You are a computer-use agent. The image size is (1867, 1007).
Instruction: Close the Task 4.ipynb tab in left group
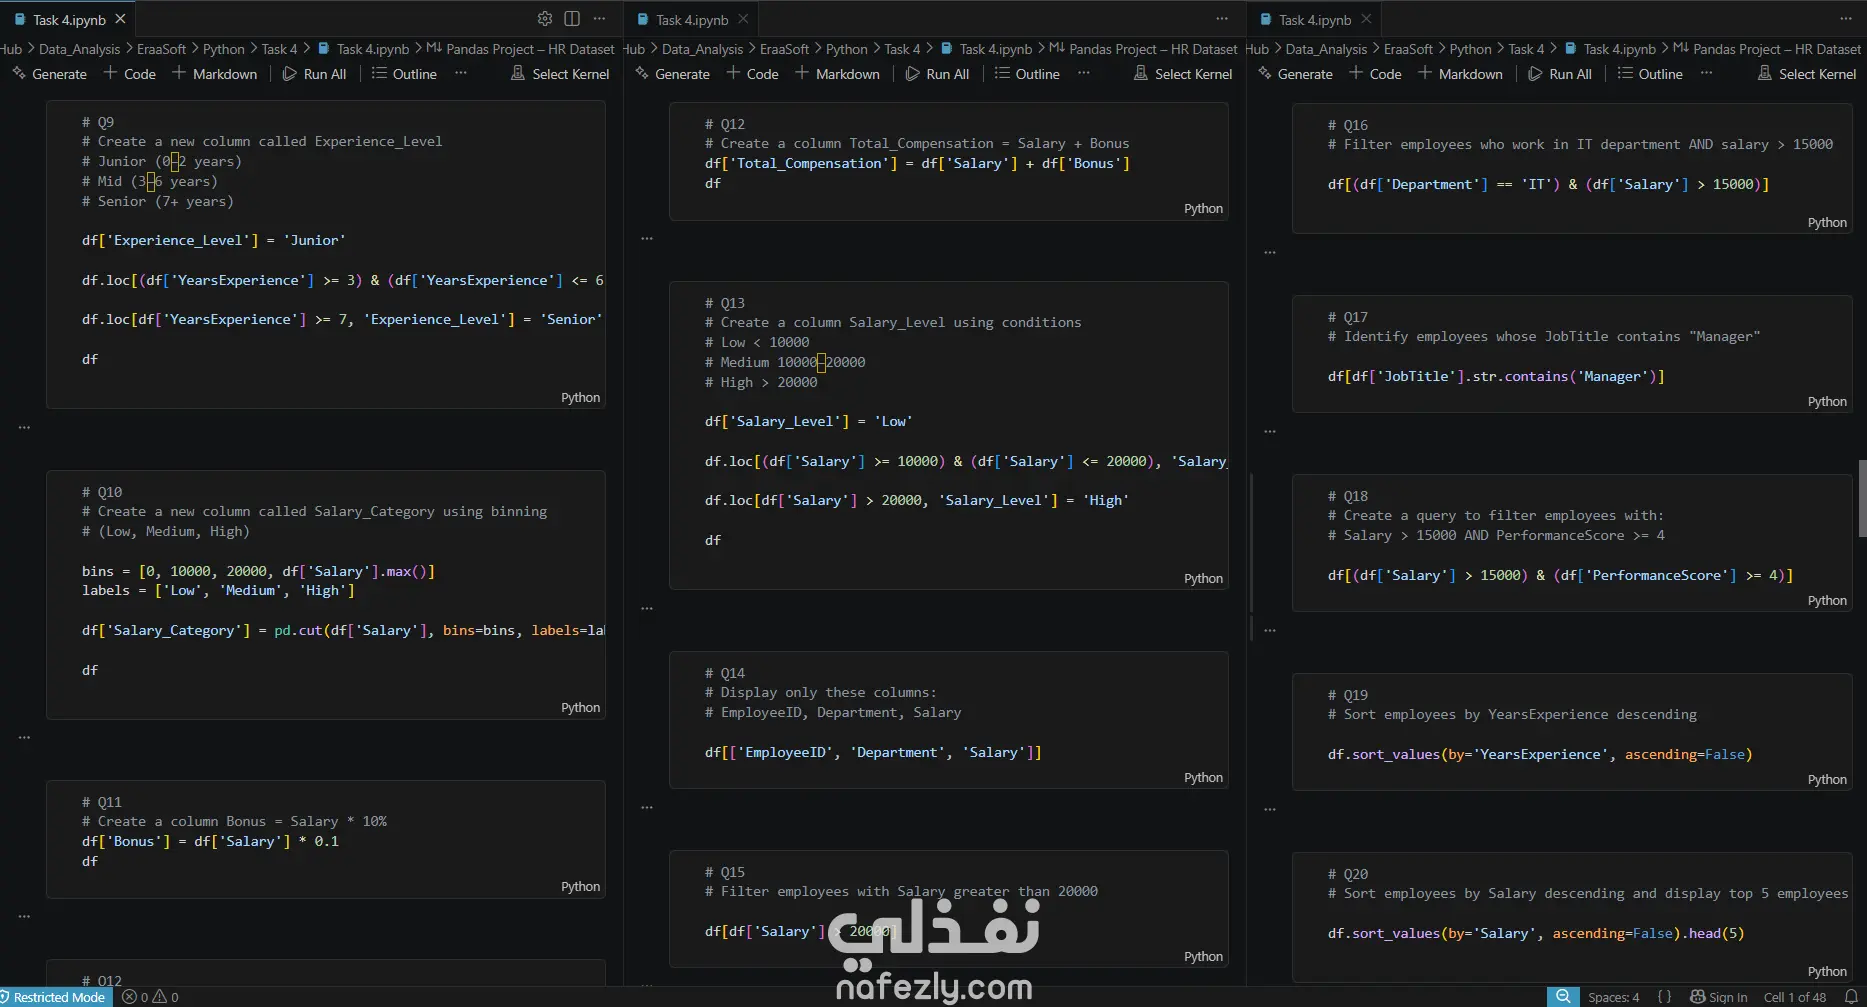point(120,19)
